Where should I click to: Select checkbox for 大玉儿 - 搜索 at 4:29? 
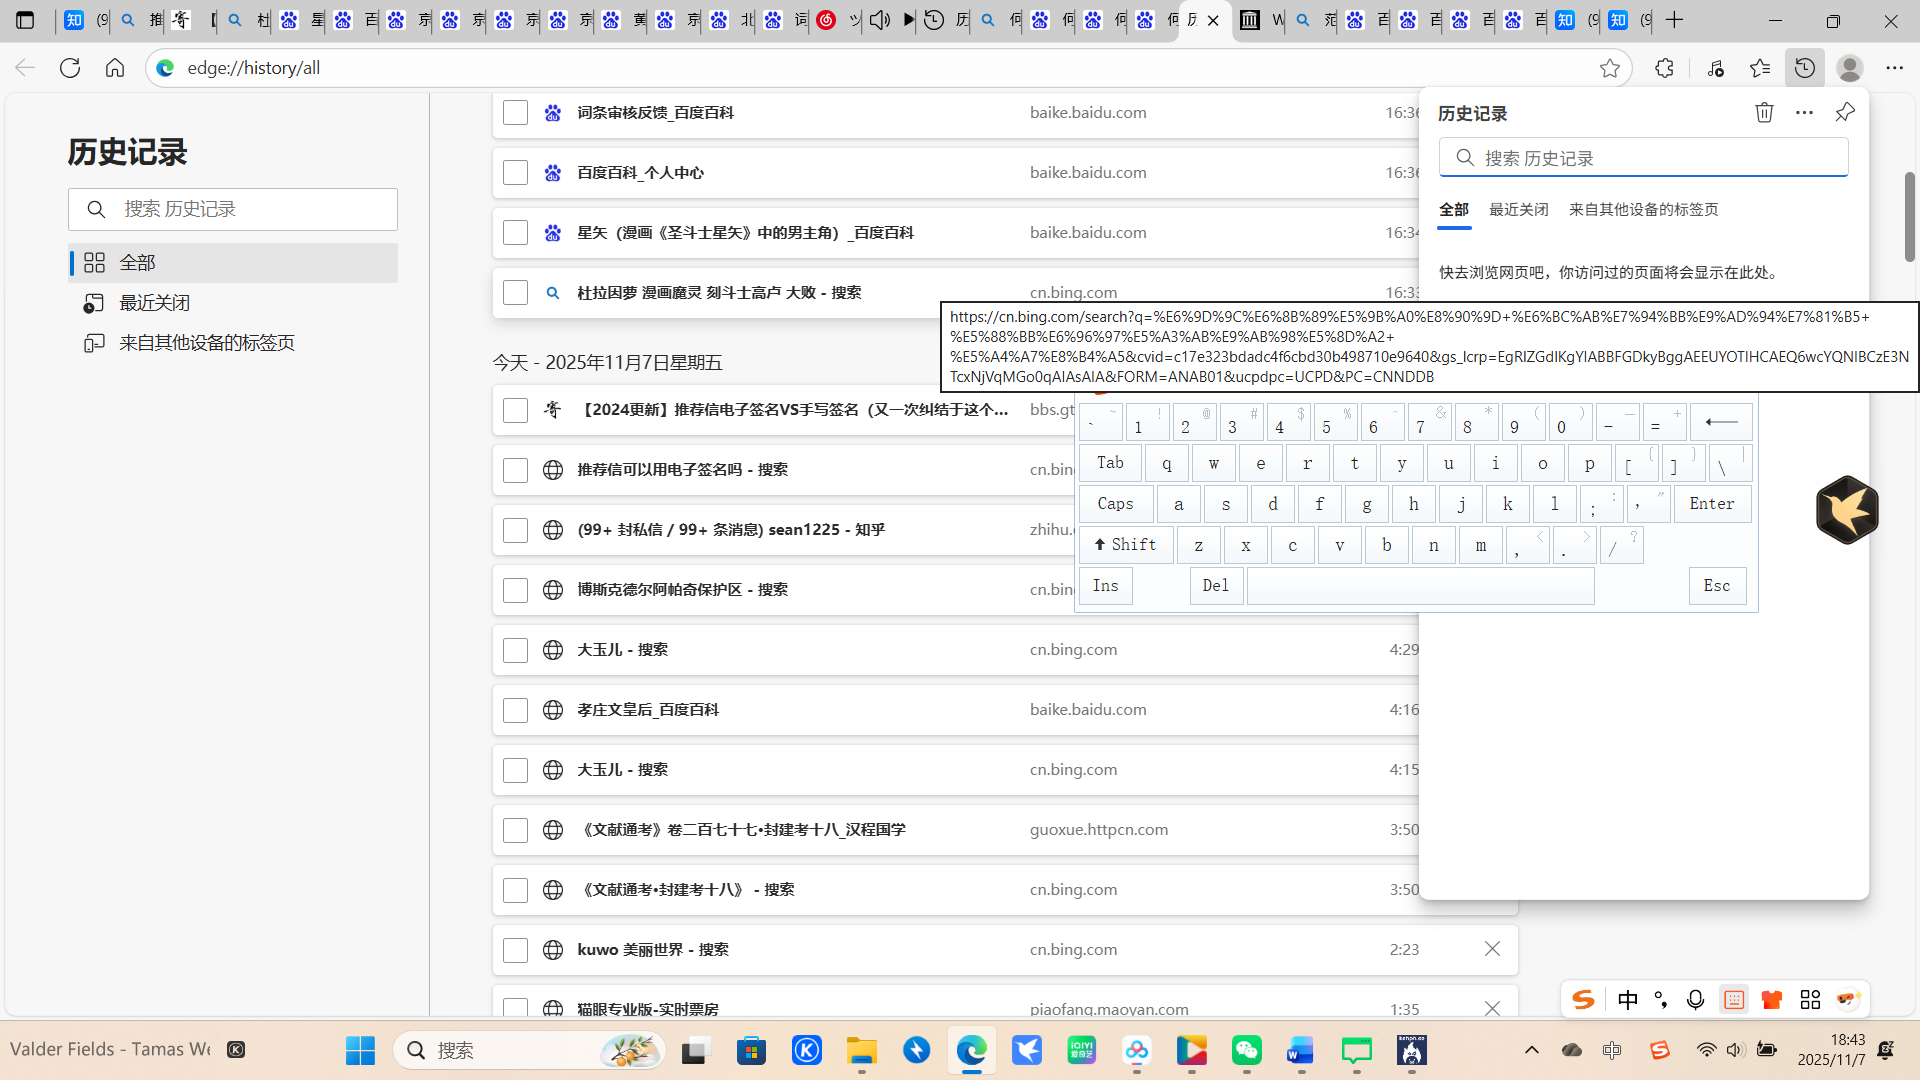click(x=515, y=650)
